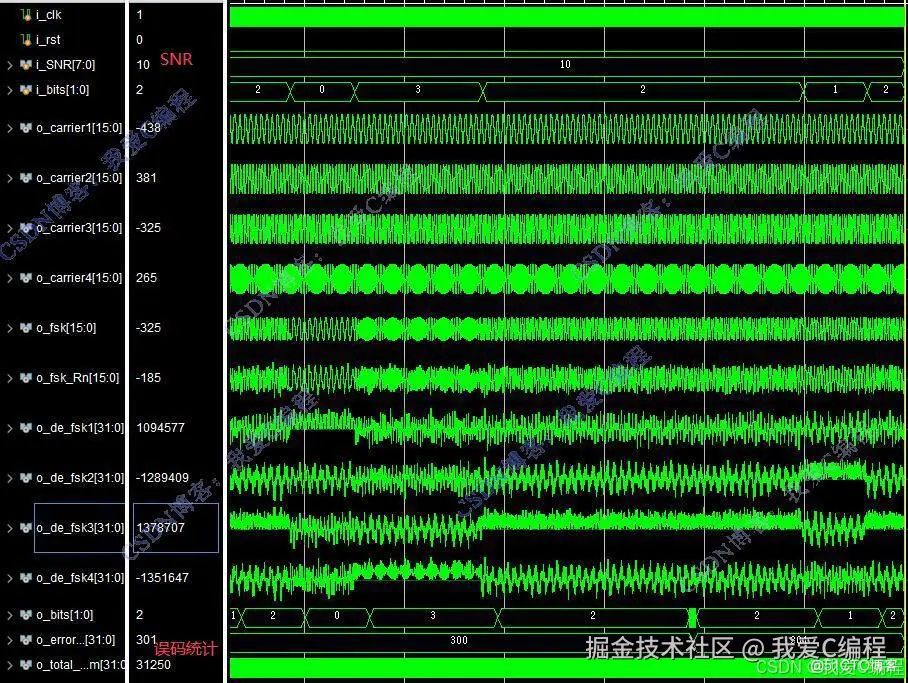Click the o_carrier2 bus icon
The height and width of the screenshot is (683, 908).
point(25,178)
